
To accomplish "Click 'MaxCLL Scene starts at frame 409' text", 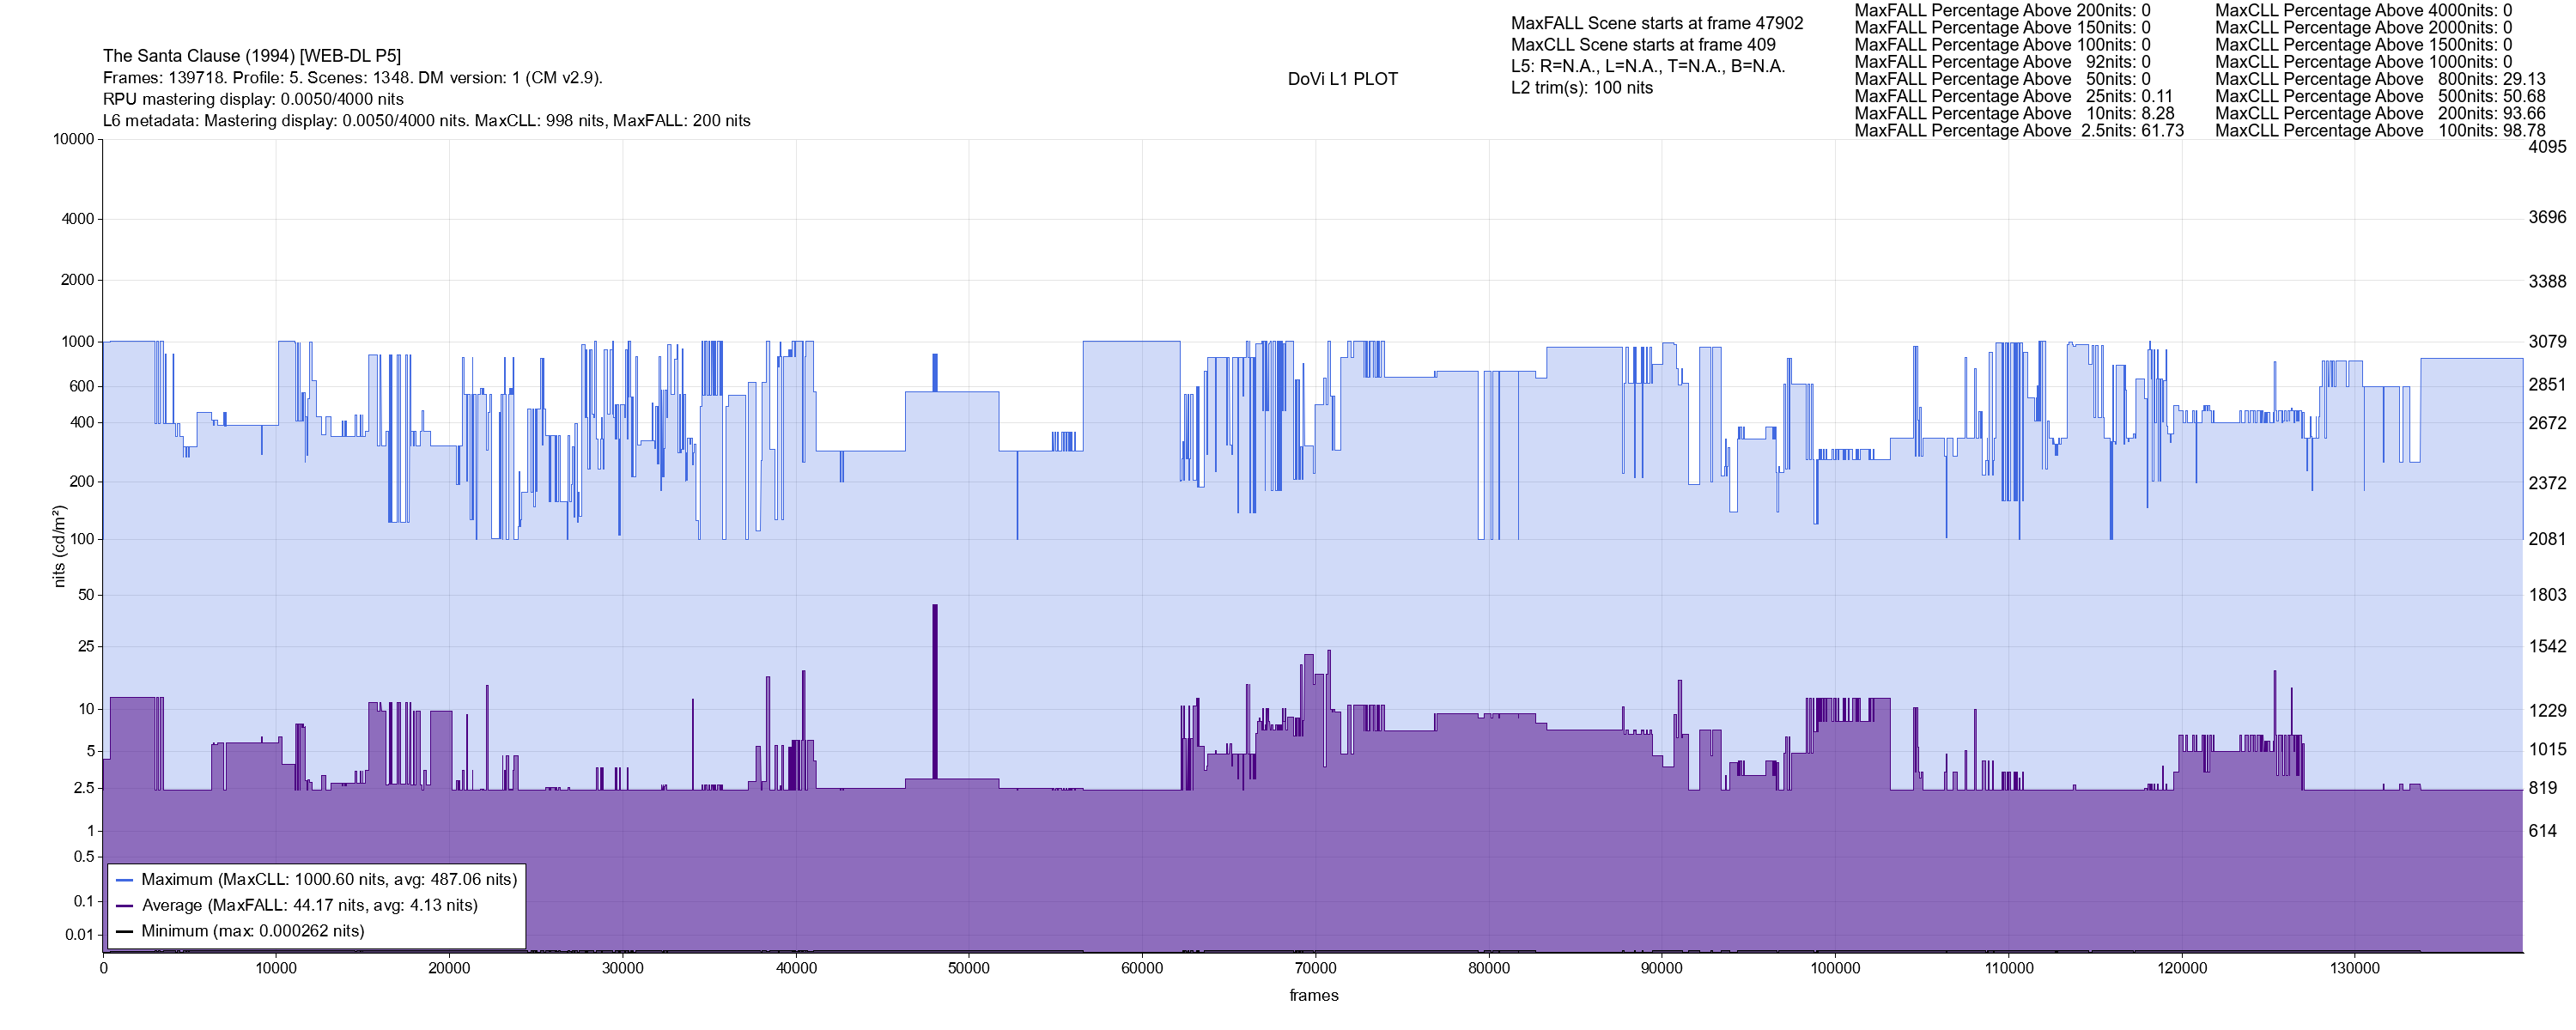I will (1643, 45).
